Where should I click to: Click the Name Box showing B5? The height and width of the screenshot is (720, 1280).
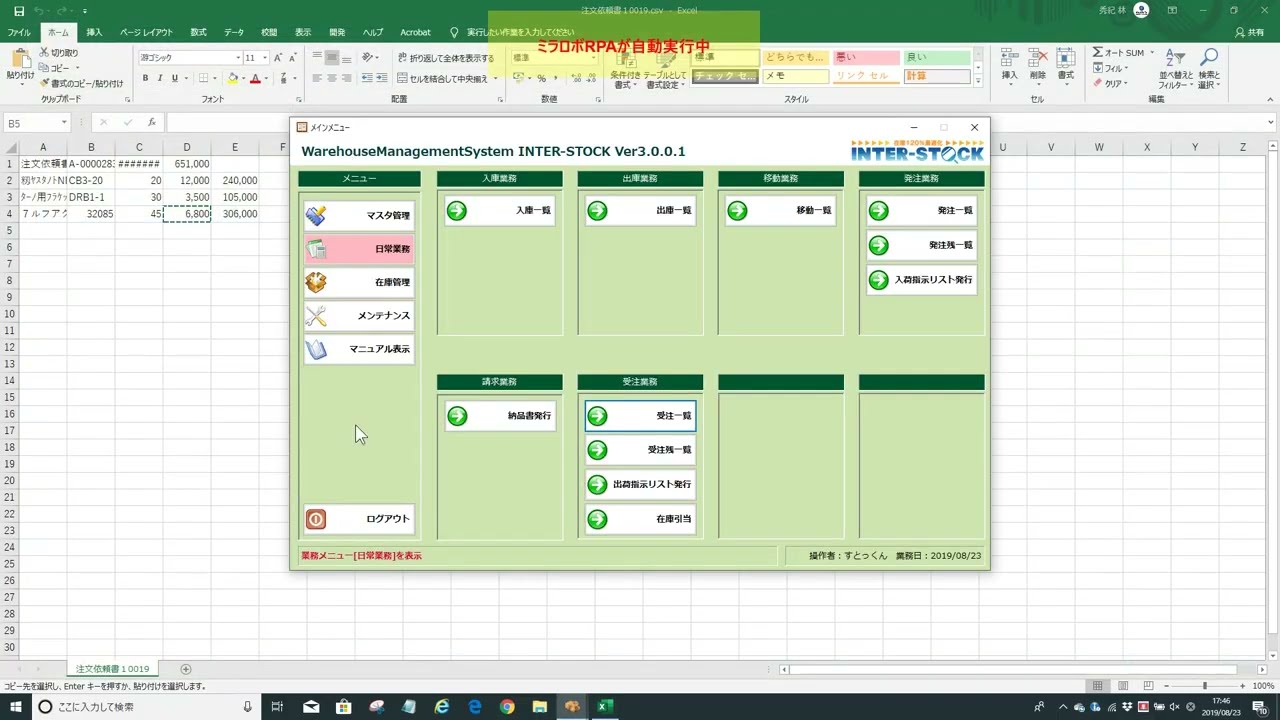tap(31, 122)
